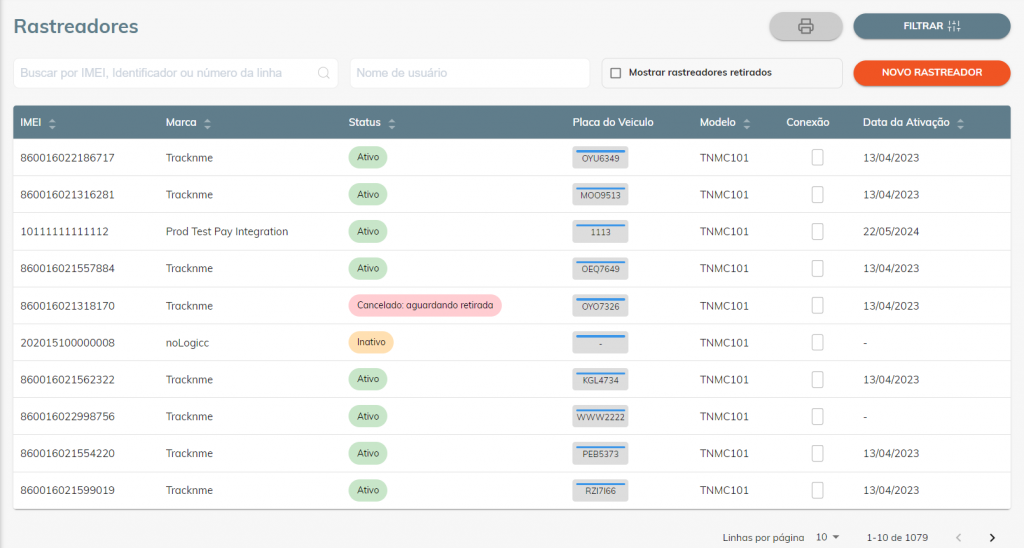
Task: Go to next page arrow
Action: [992, 538]
